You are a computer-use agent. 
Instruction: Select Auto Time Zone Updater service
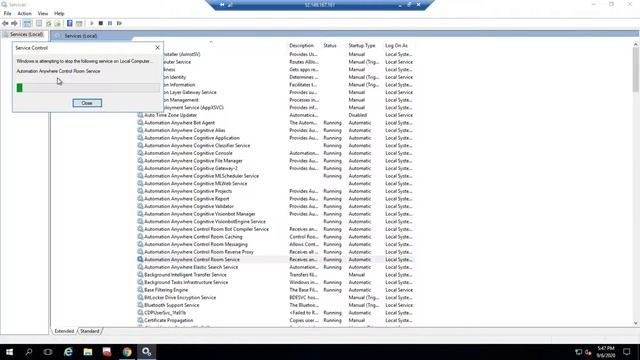coord(170,115)
